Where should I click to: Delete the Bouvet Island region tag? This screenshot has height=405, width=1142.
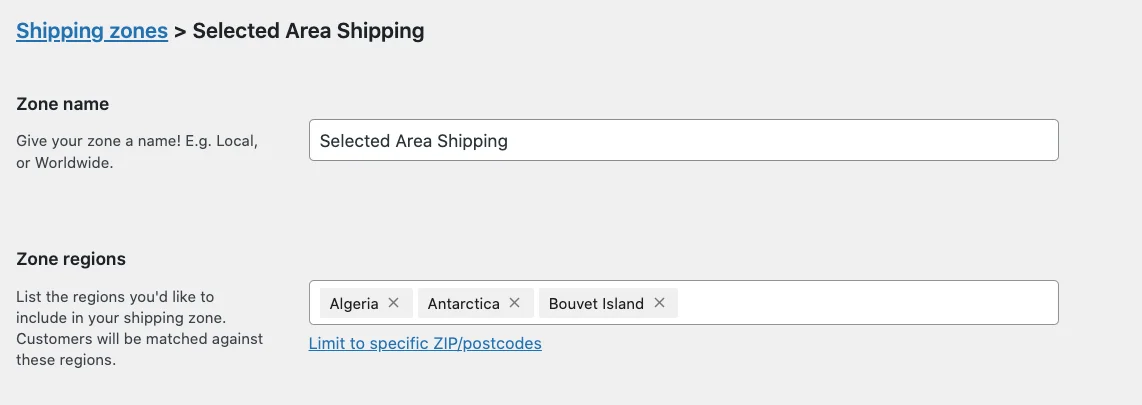tap(659, 303)
